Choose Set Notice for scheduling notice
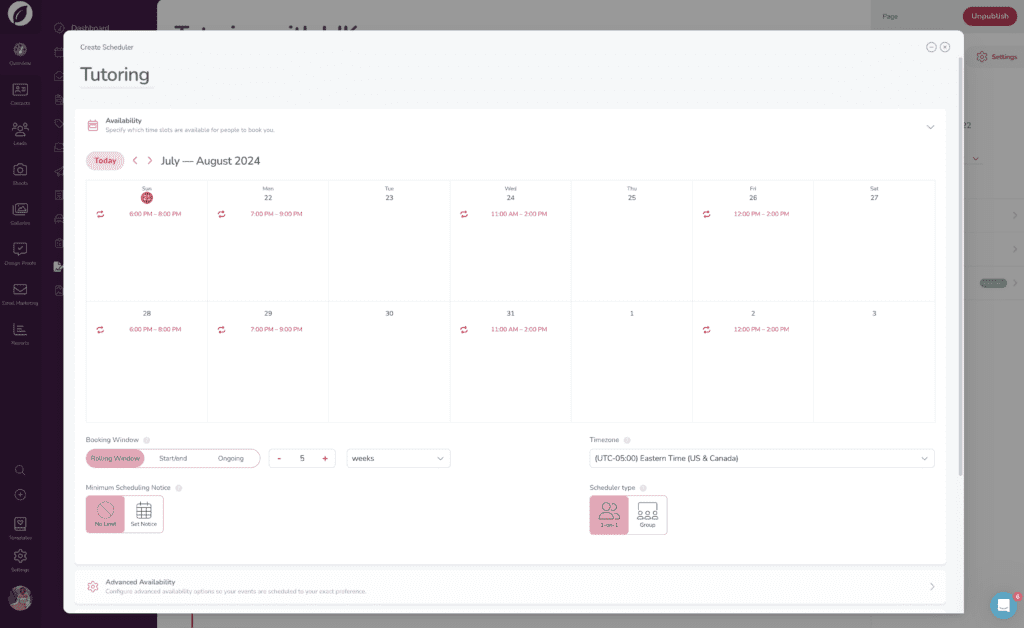 [143, 513]
